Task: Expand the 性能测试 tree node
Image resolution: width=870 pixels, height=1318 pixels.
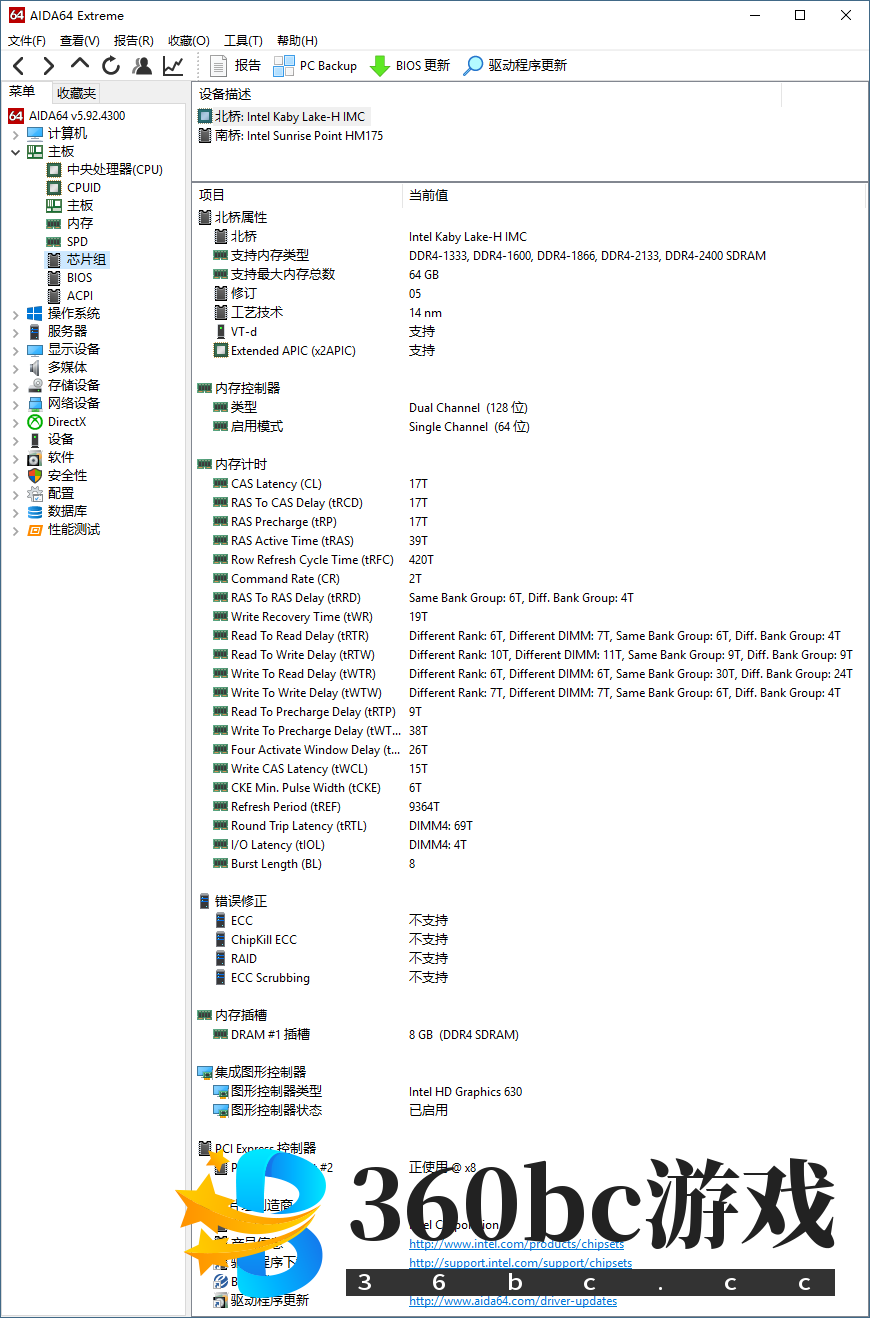Action: click(15, 530)
